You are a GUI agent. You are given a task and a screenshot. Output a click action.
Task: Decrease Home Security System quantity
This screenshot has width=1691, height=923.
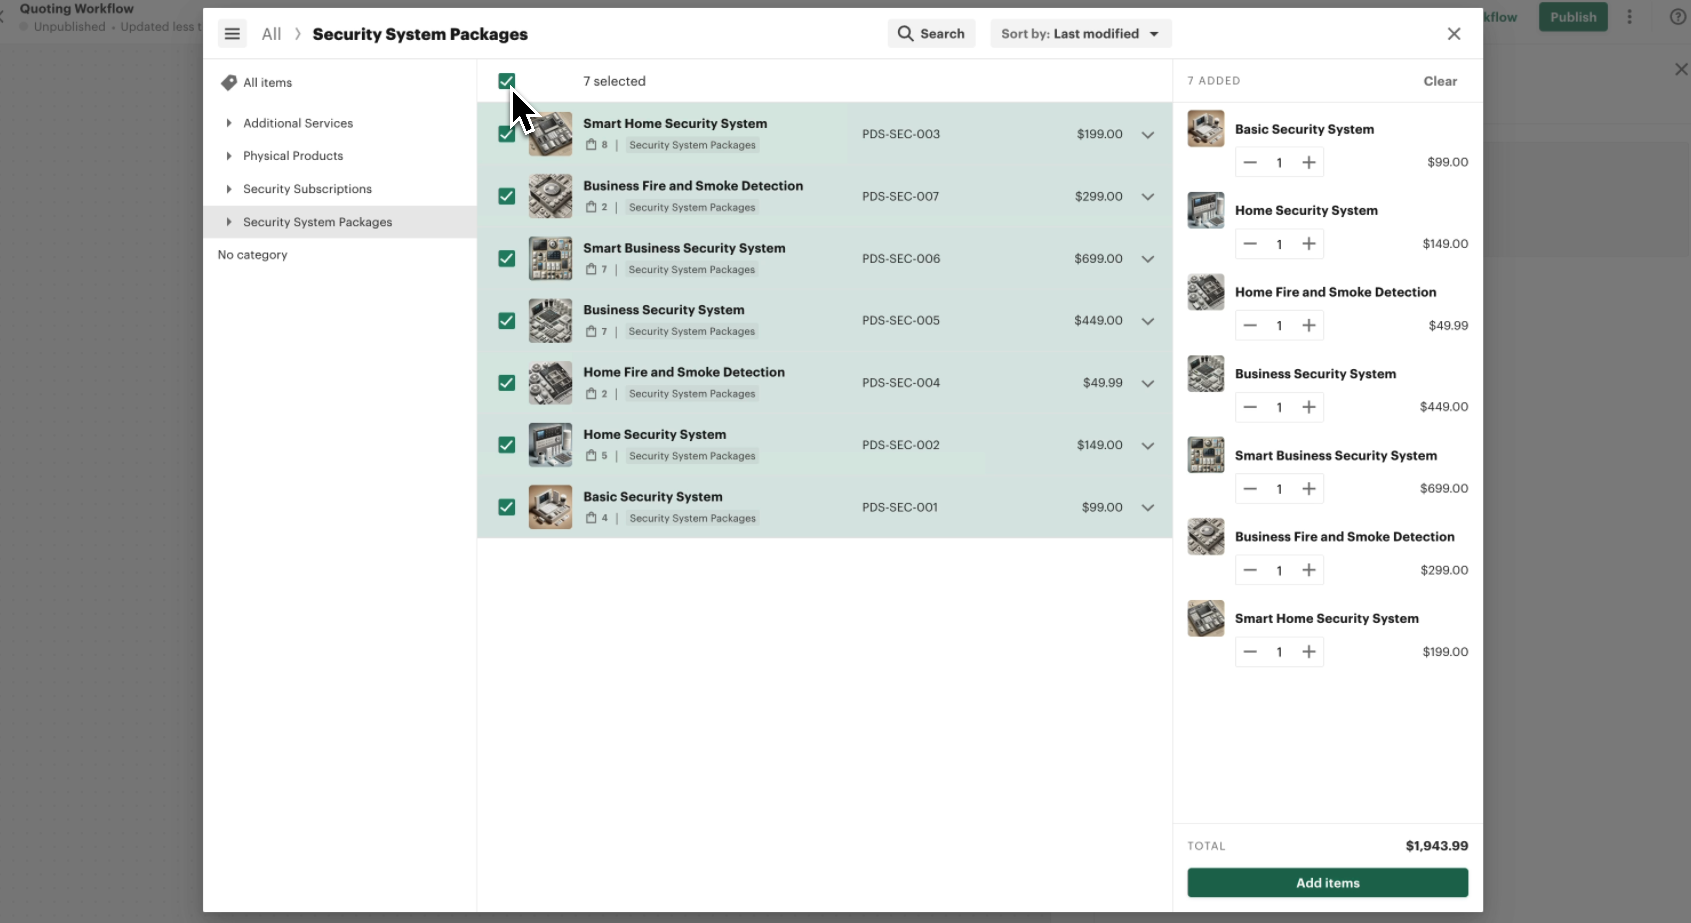click(1250, 244)
